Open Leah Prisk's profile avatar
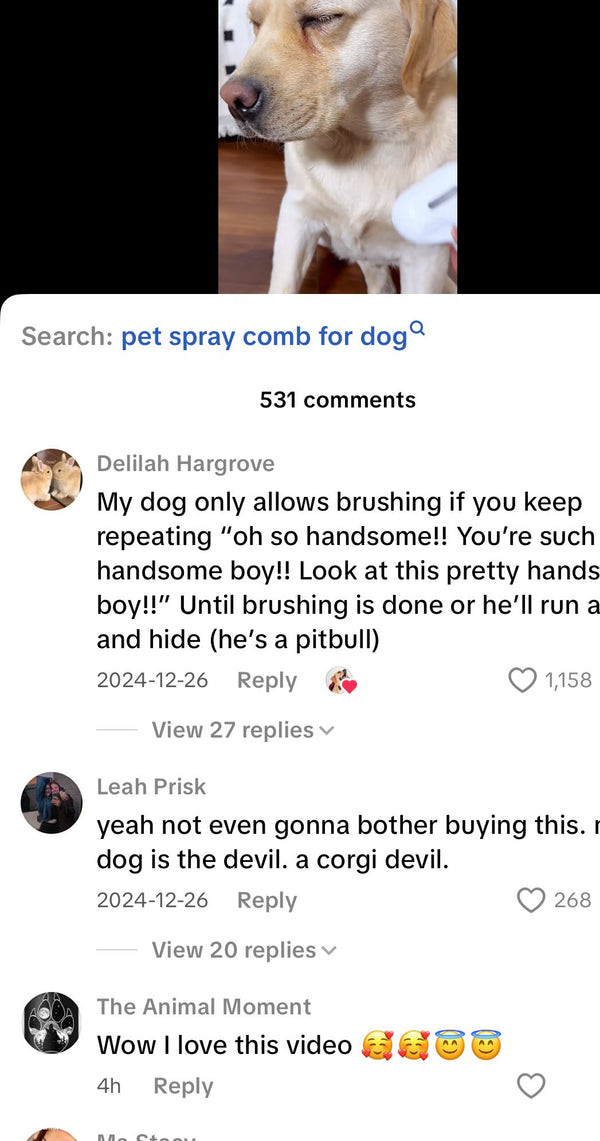 [51, 803]
